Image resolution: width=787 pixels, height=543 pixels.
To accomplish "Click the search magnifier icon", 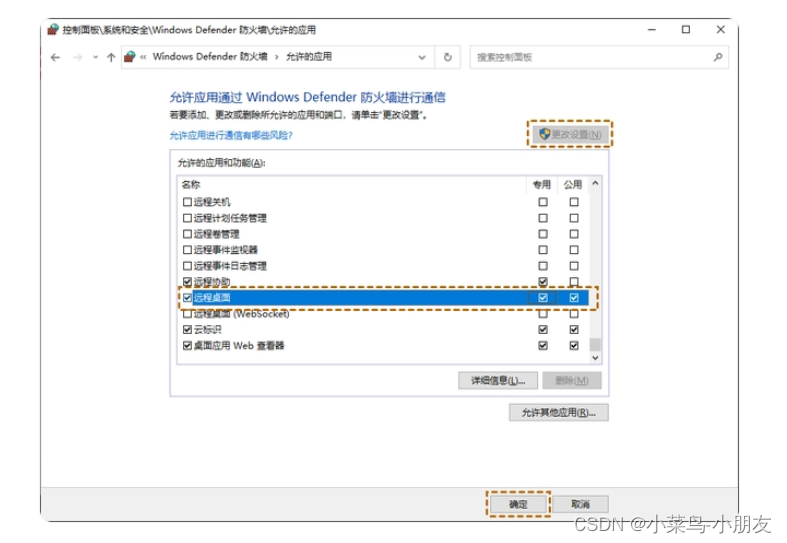I will (x=718, y=57).
